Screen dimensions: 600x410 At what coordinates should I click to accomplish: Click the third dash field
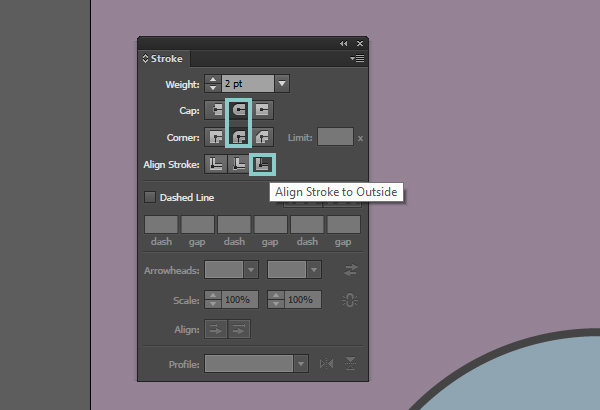(x=307, y=224)
